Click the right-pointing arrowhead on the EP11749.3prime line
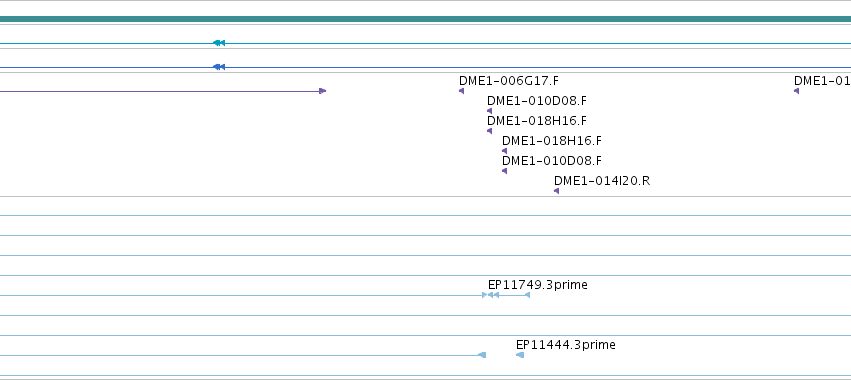Screen dimensions: 851x380 485,295
